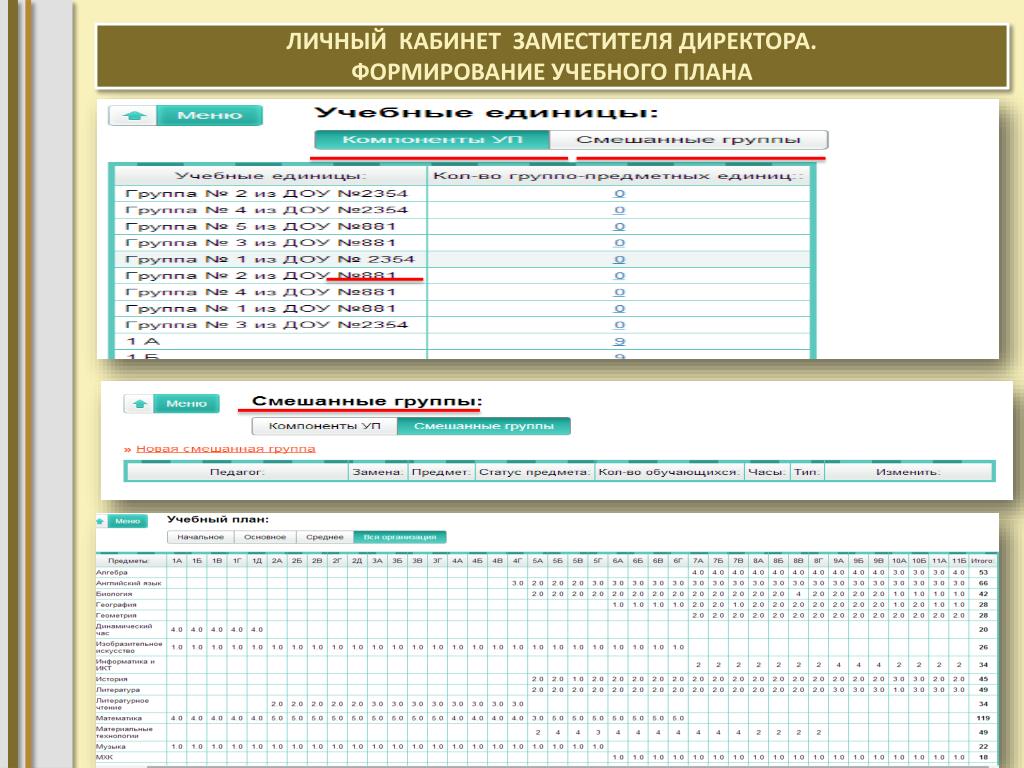Click the Итого column header in the curriculum table
1024x768 pixels.
point(982,560)
